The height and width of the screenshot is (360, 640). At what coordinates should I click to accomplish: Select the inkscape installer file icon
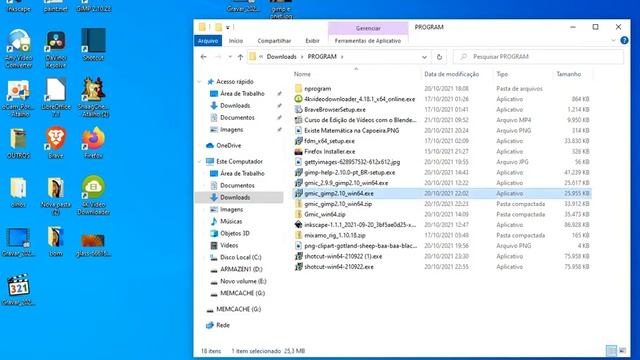[x=298, y=224]
